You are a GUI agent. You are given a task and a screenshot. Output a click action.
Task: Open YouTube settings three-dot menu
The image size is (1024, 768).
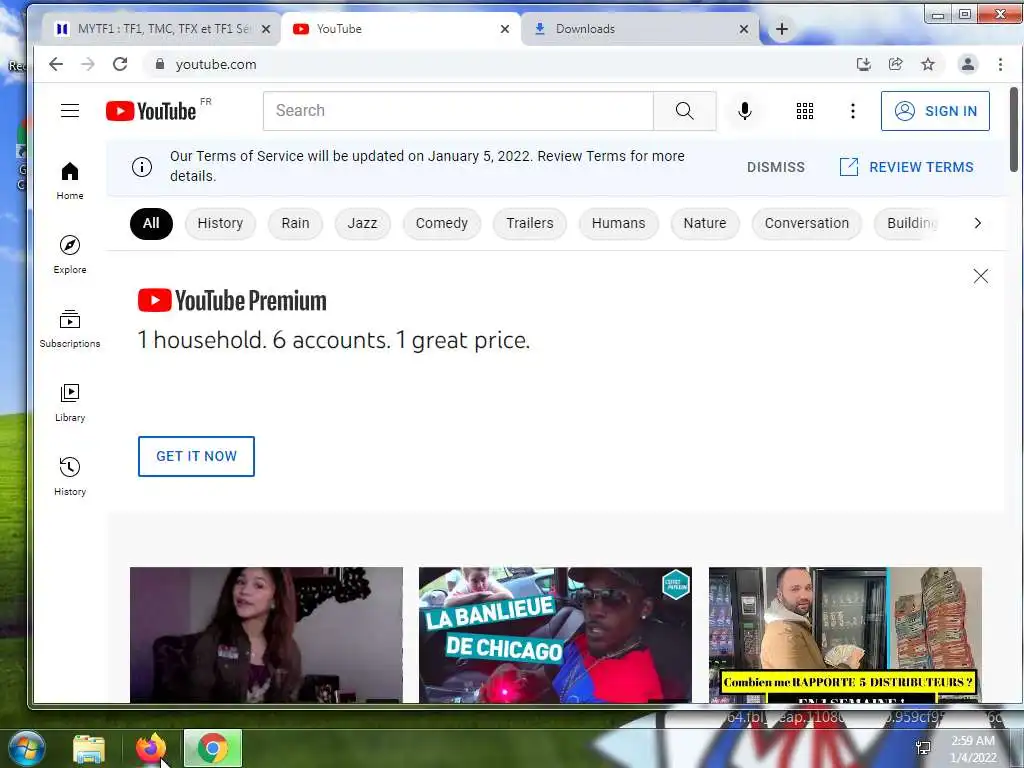(x=852, y=111)
